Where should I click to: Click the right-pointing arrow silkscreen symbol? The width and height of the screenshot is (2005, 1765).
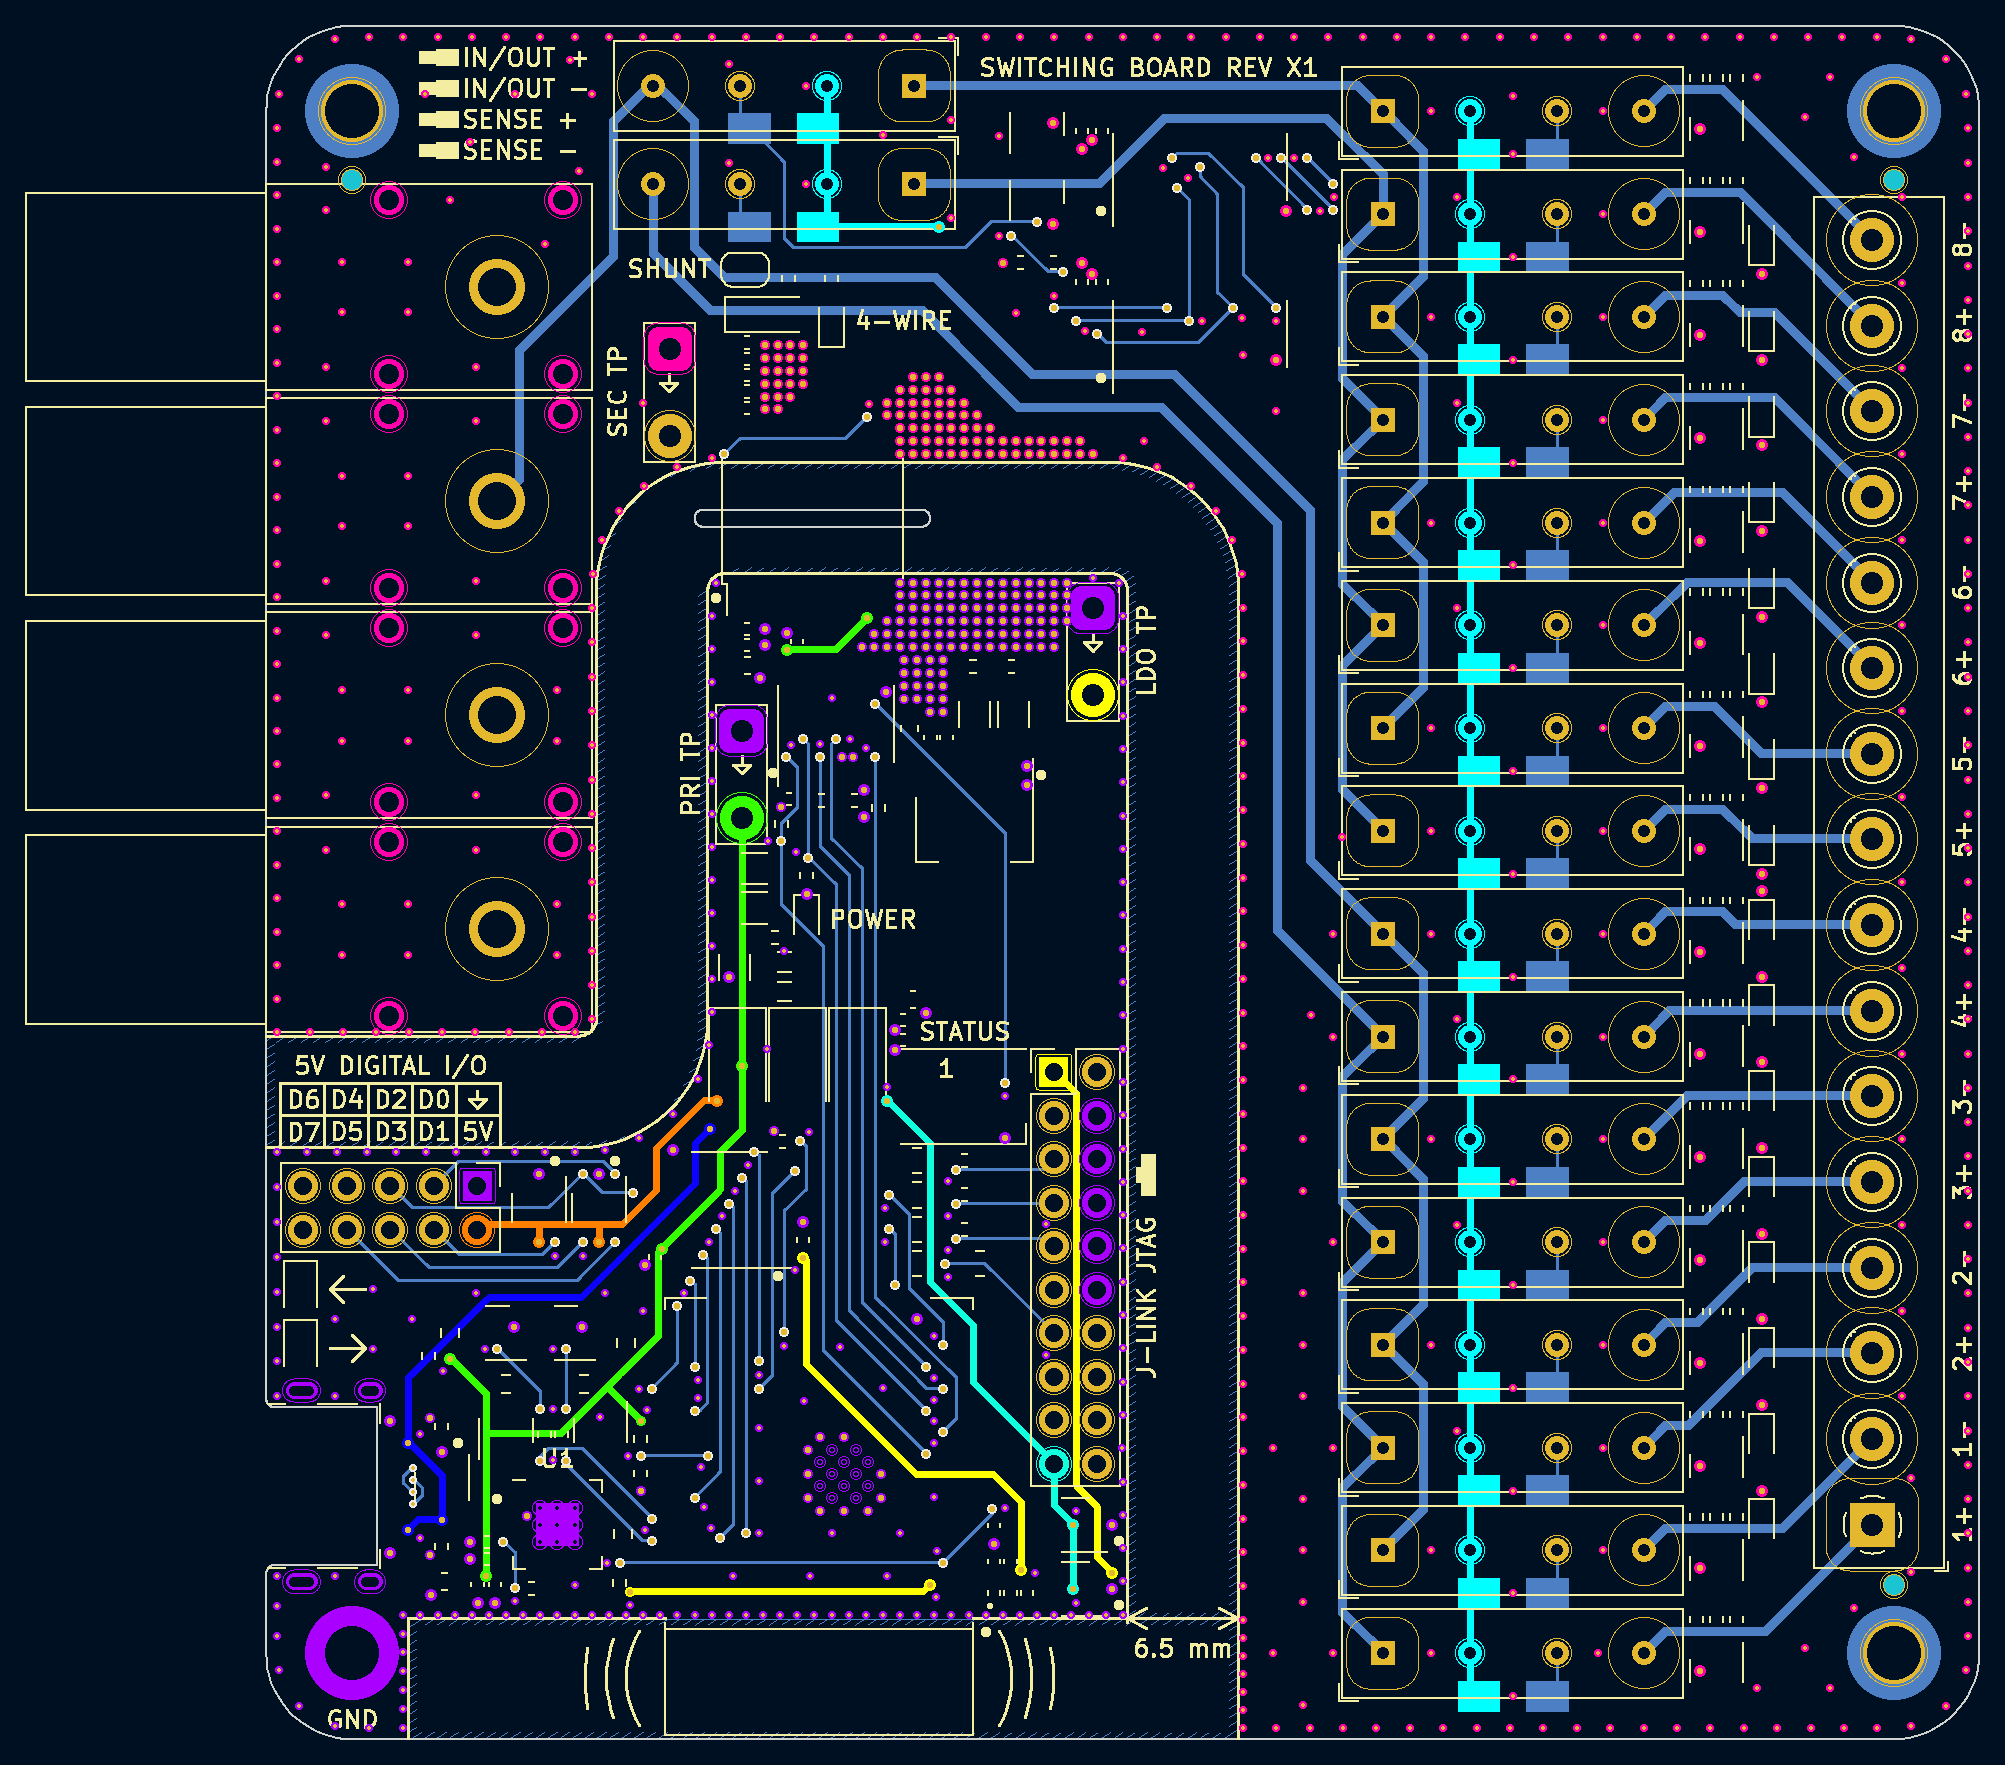pyautogui.click(x=348, y=1349)
